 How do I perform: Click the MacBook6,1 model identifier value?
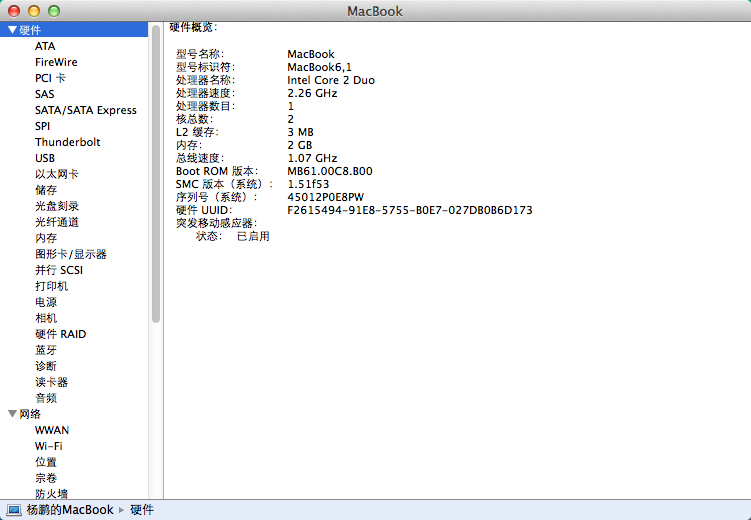[319, 67]
